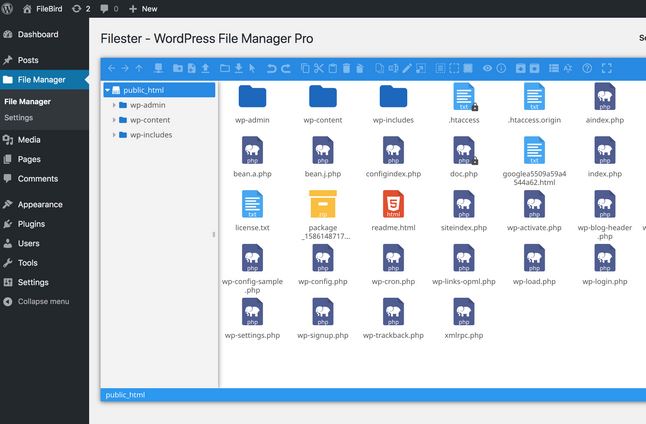
Task: Open updates indicator showing 2
Action: tap(81, 9)
